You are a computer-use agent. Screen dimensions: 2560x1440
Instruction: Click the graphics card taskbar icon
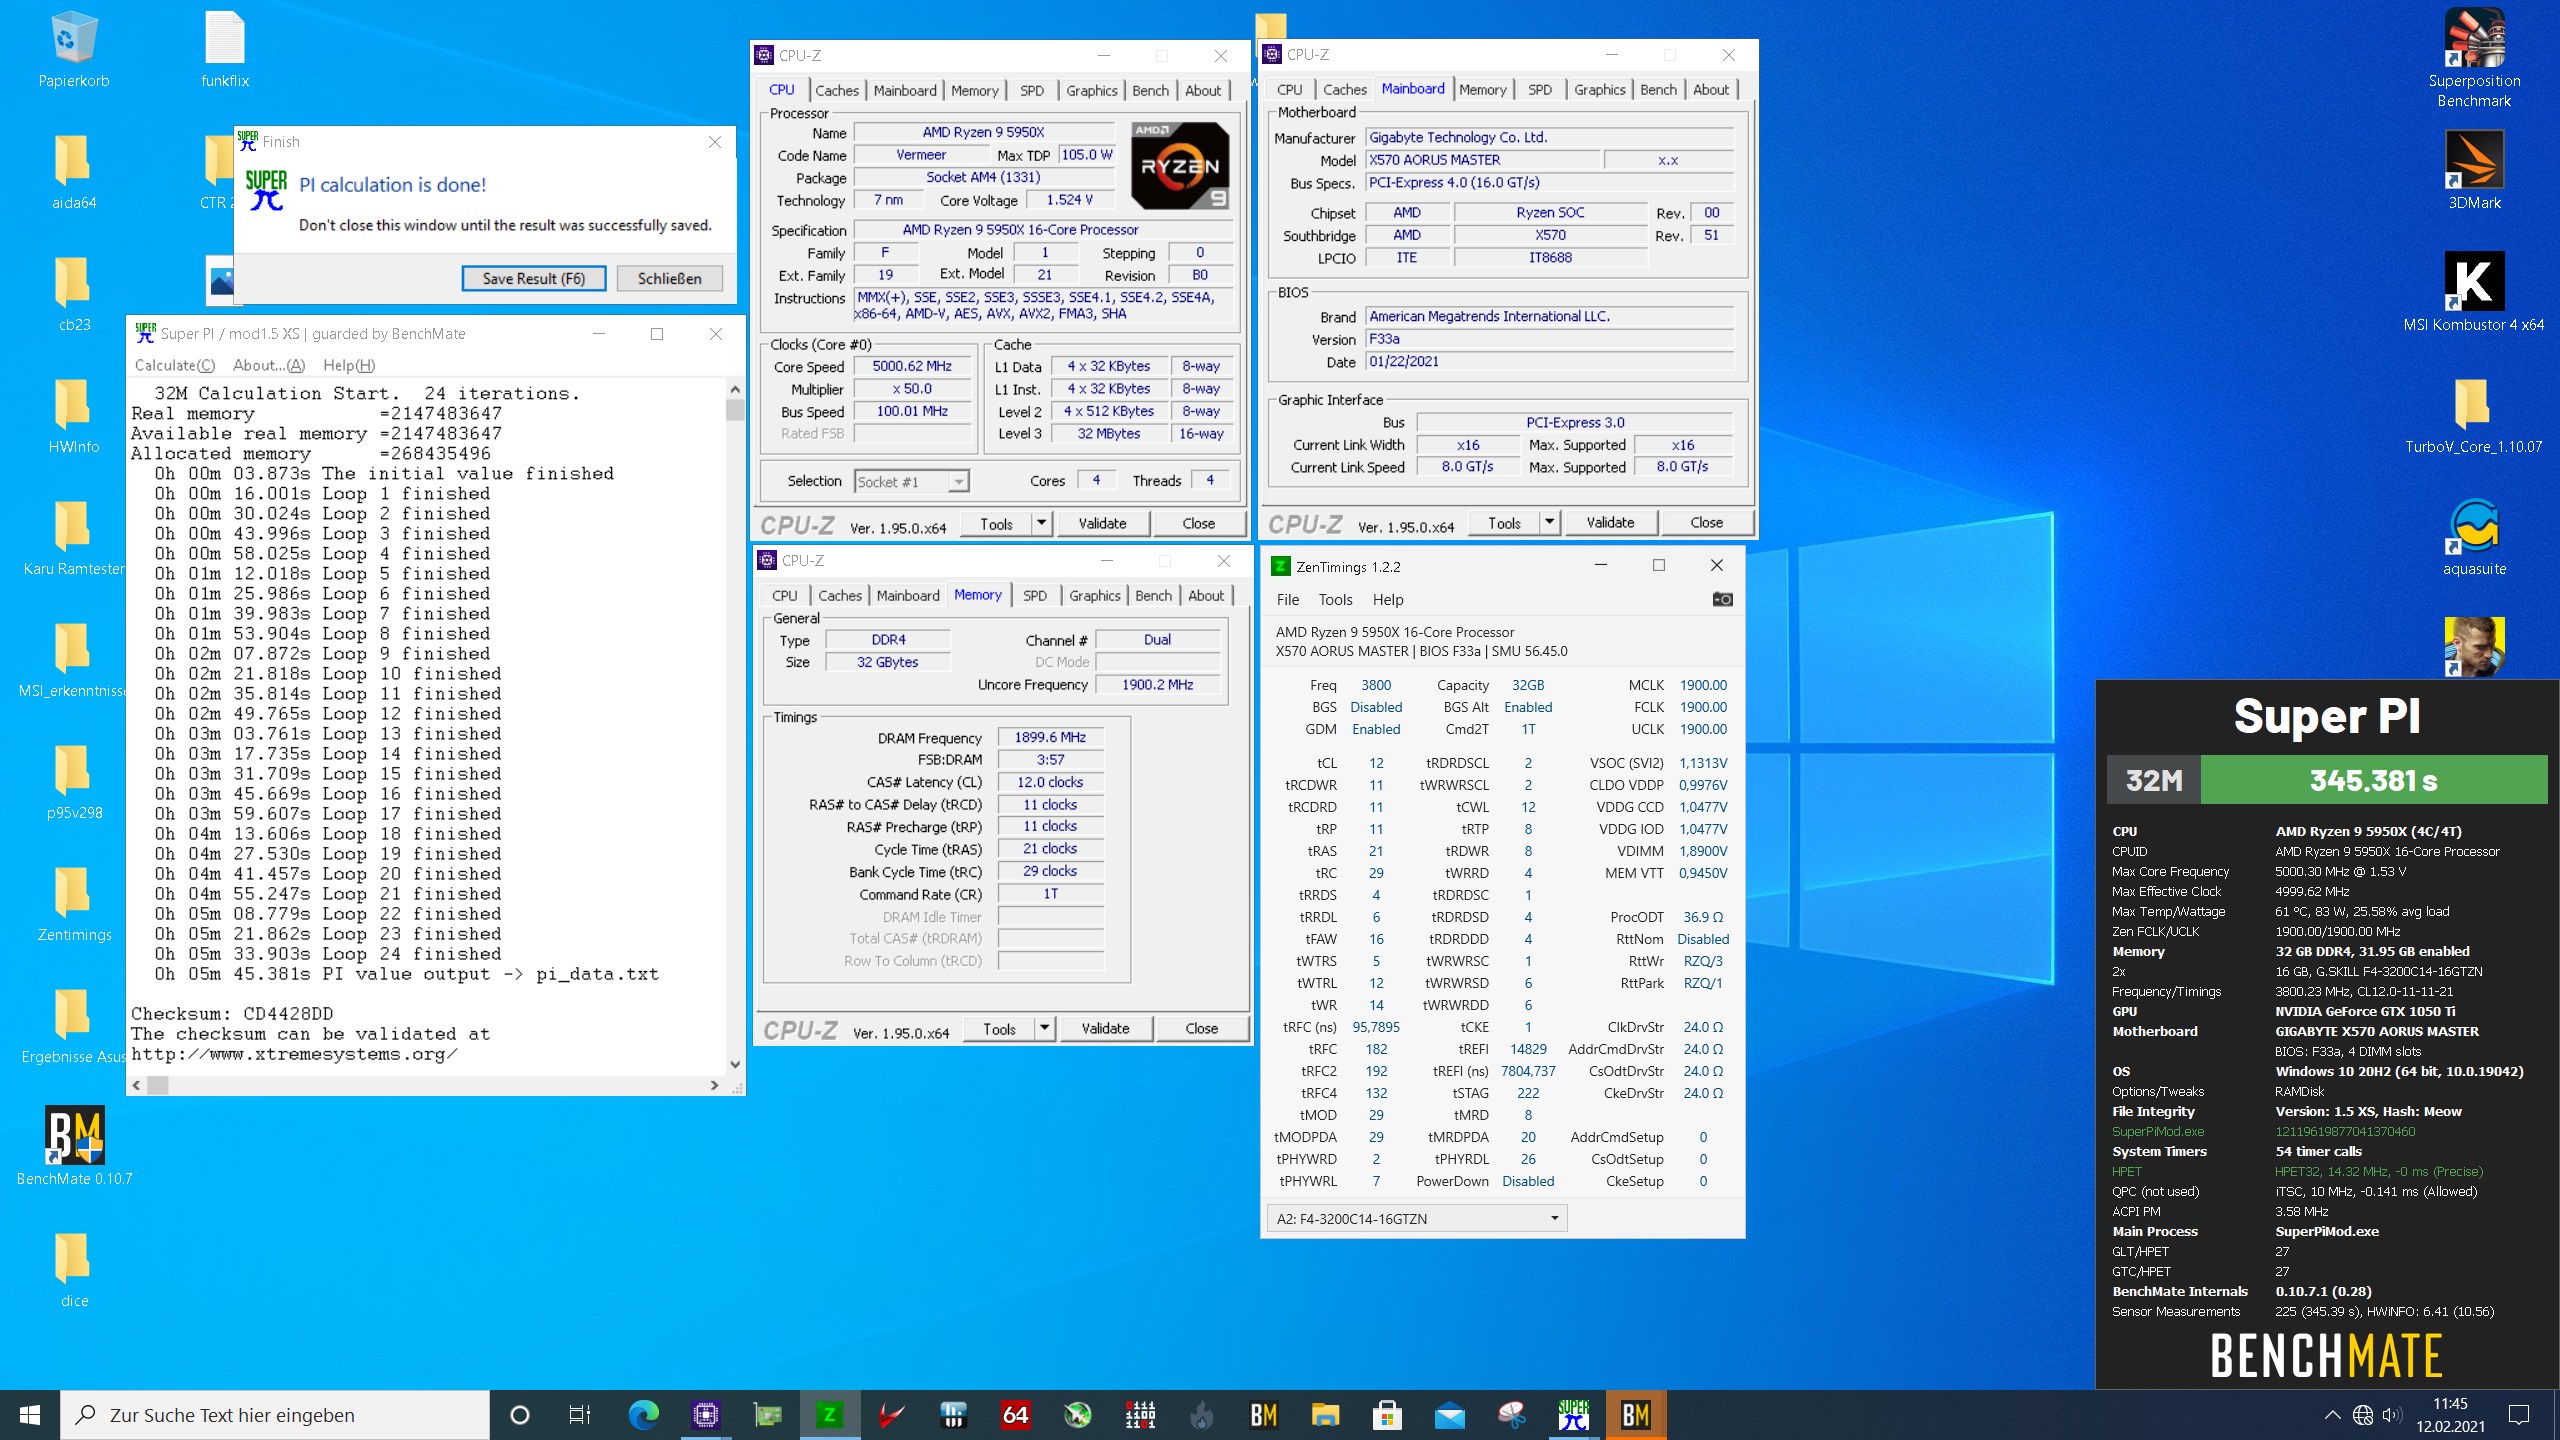(768, 1415)
